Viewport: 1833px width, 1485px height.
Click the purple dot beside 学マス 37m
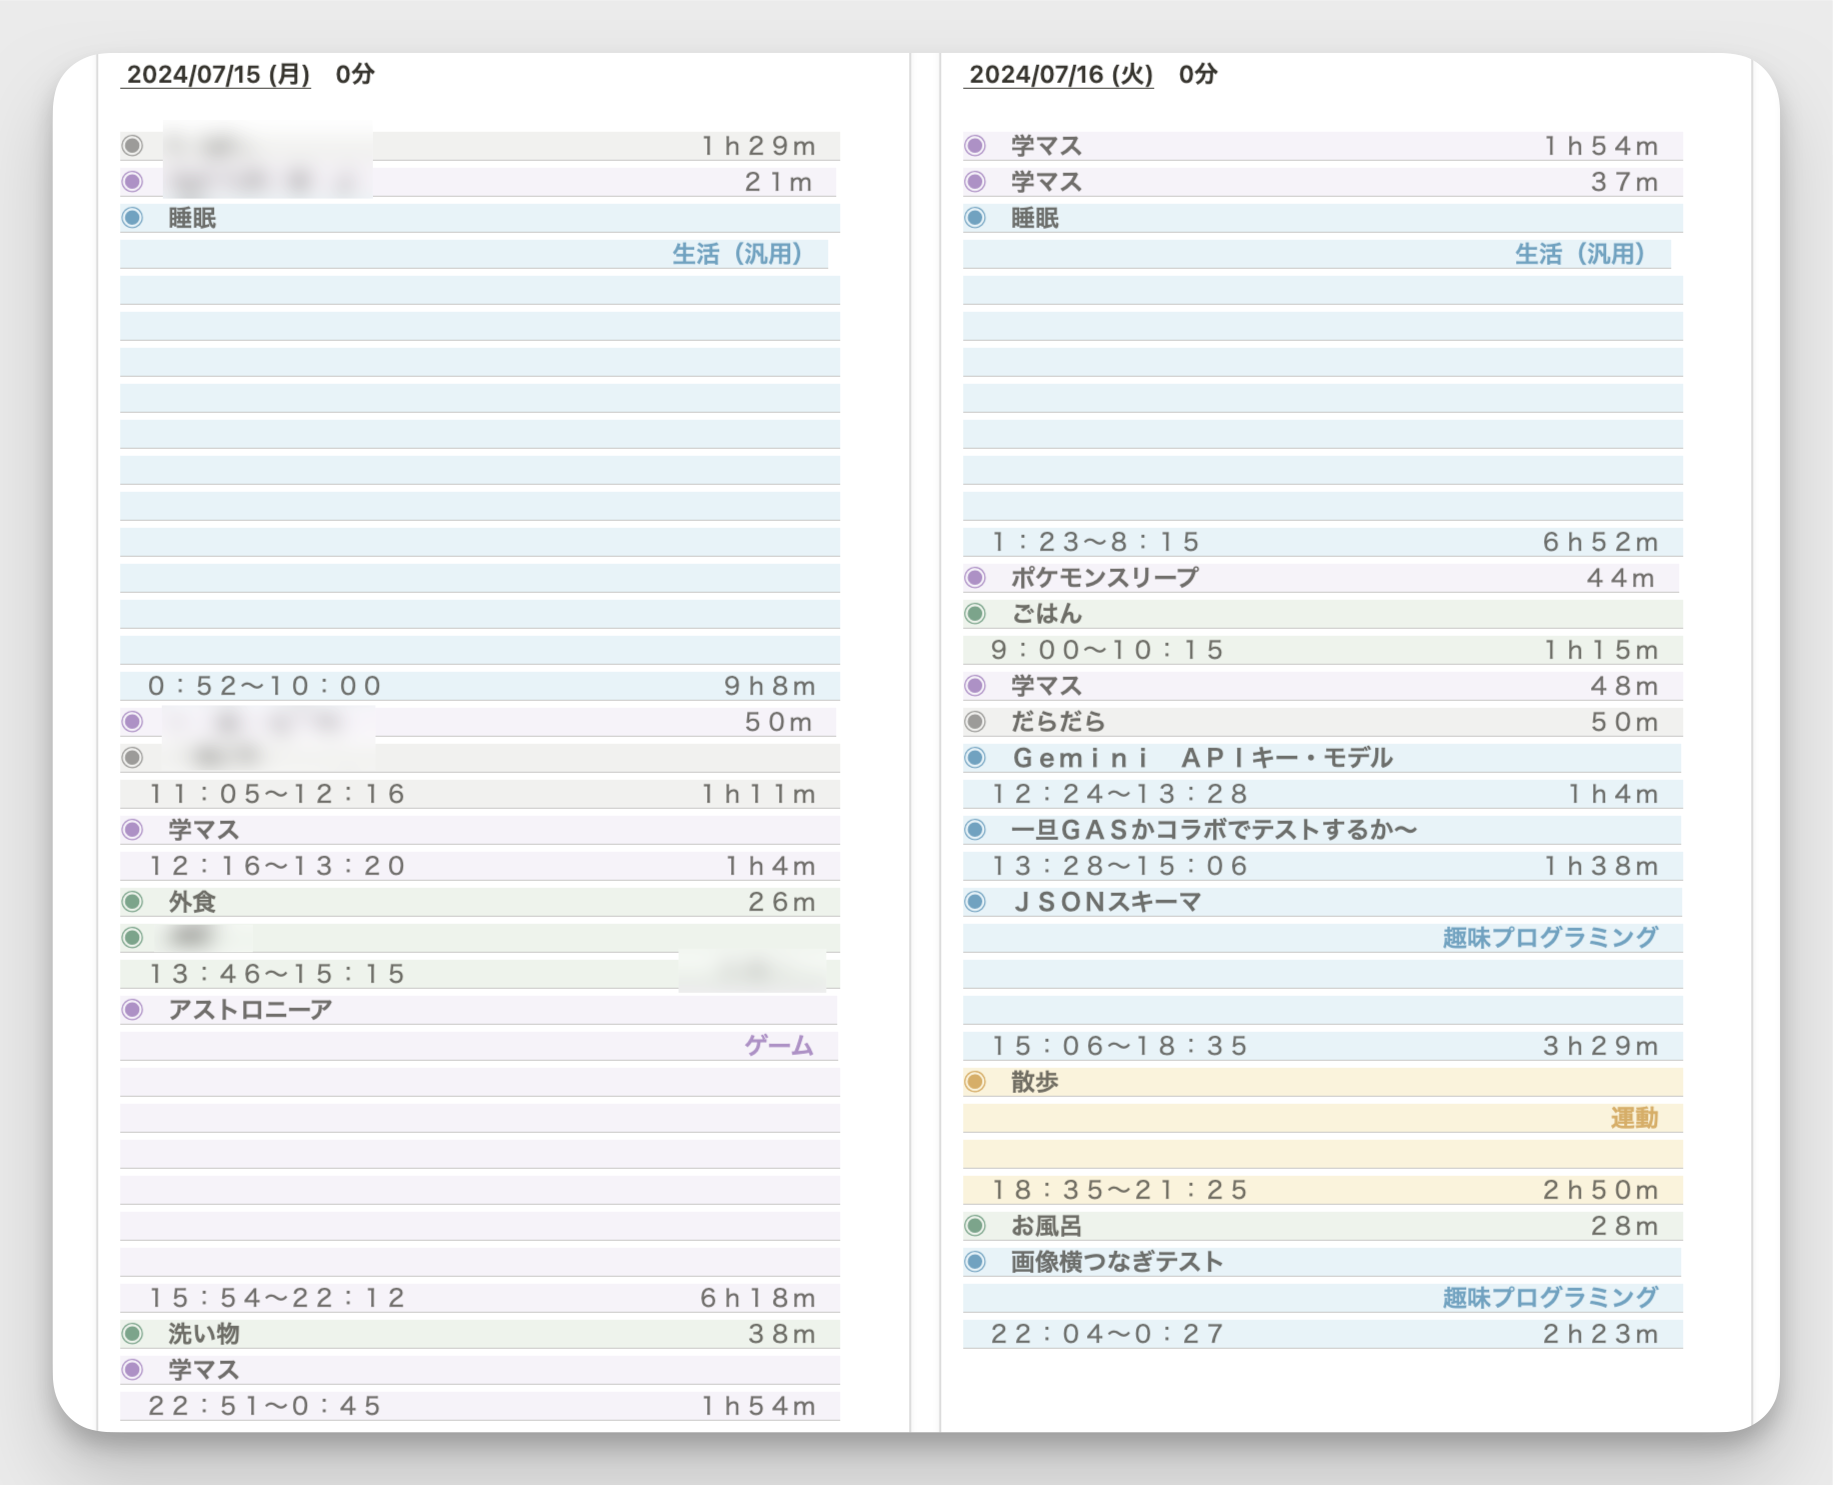point(975,182)
